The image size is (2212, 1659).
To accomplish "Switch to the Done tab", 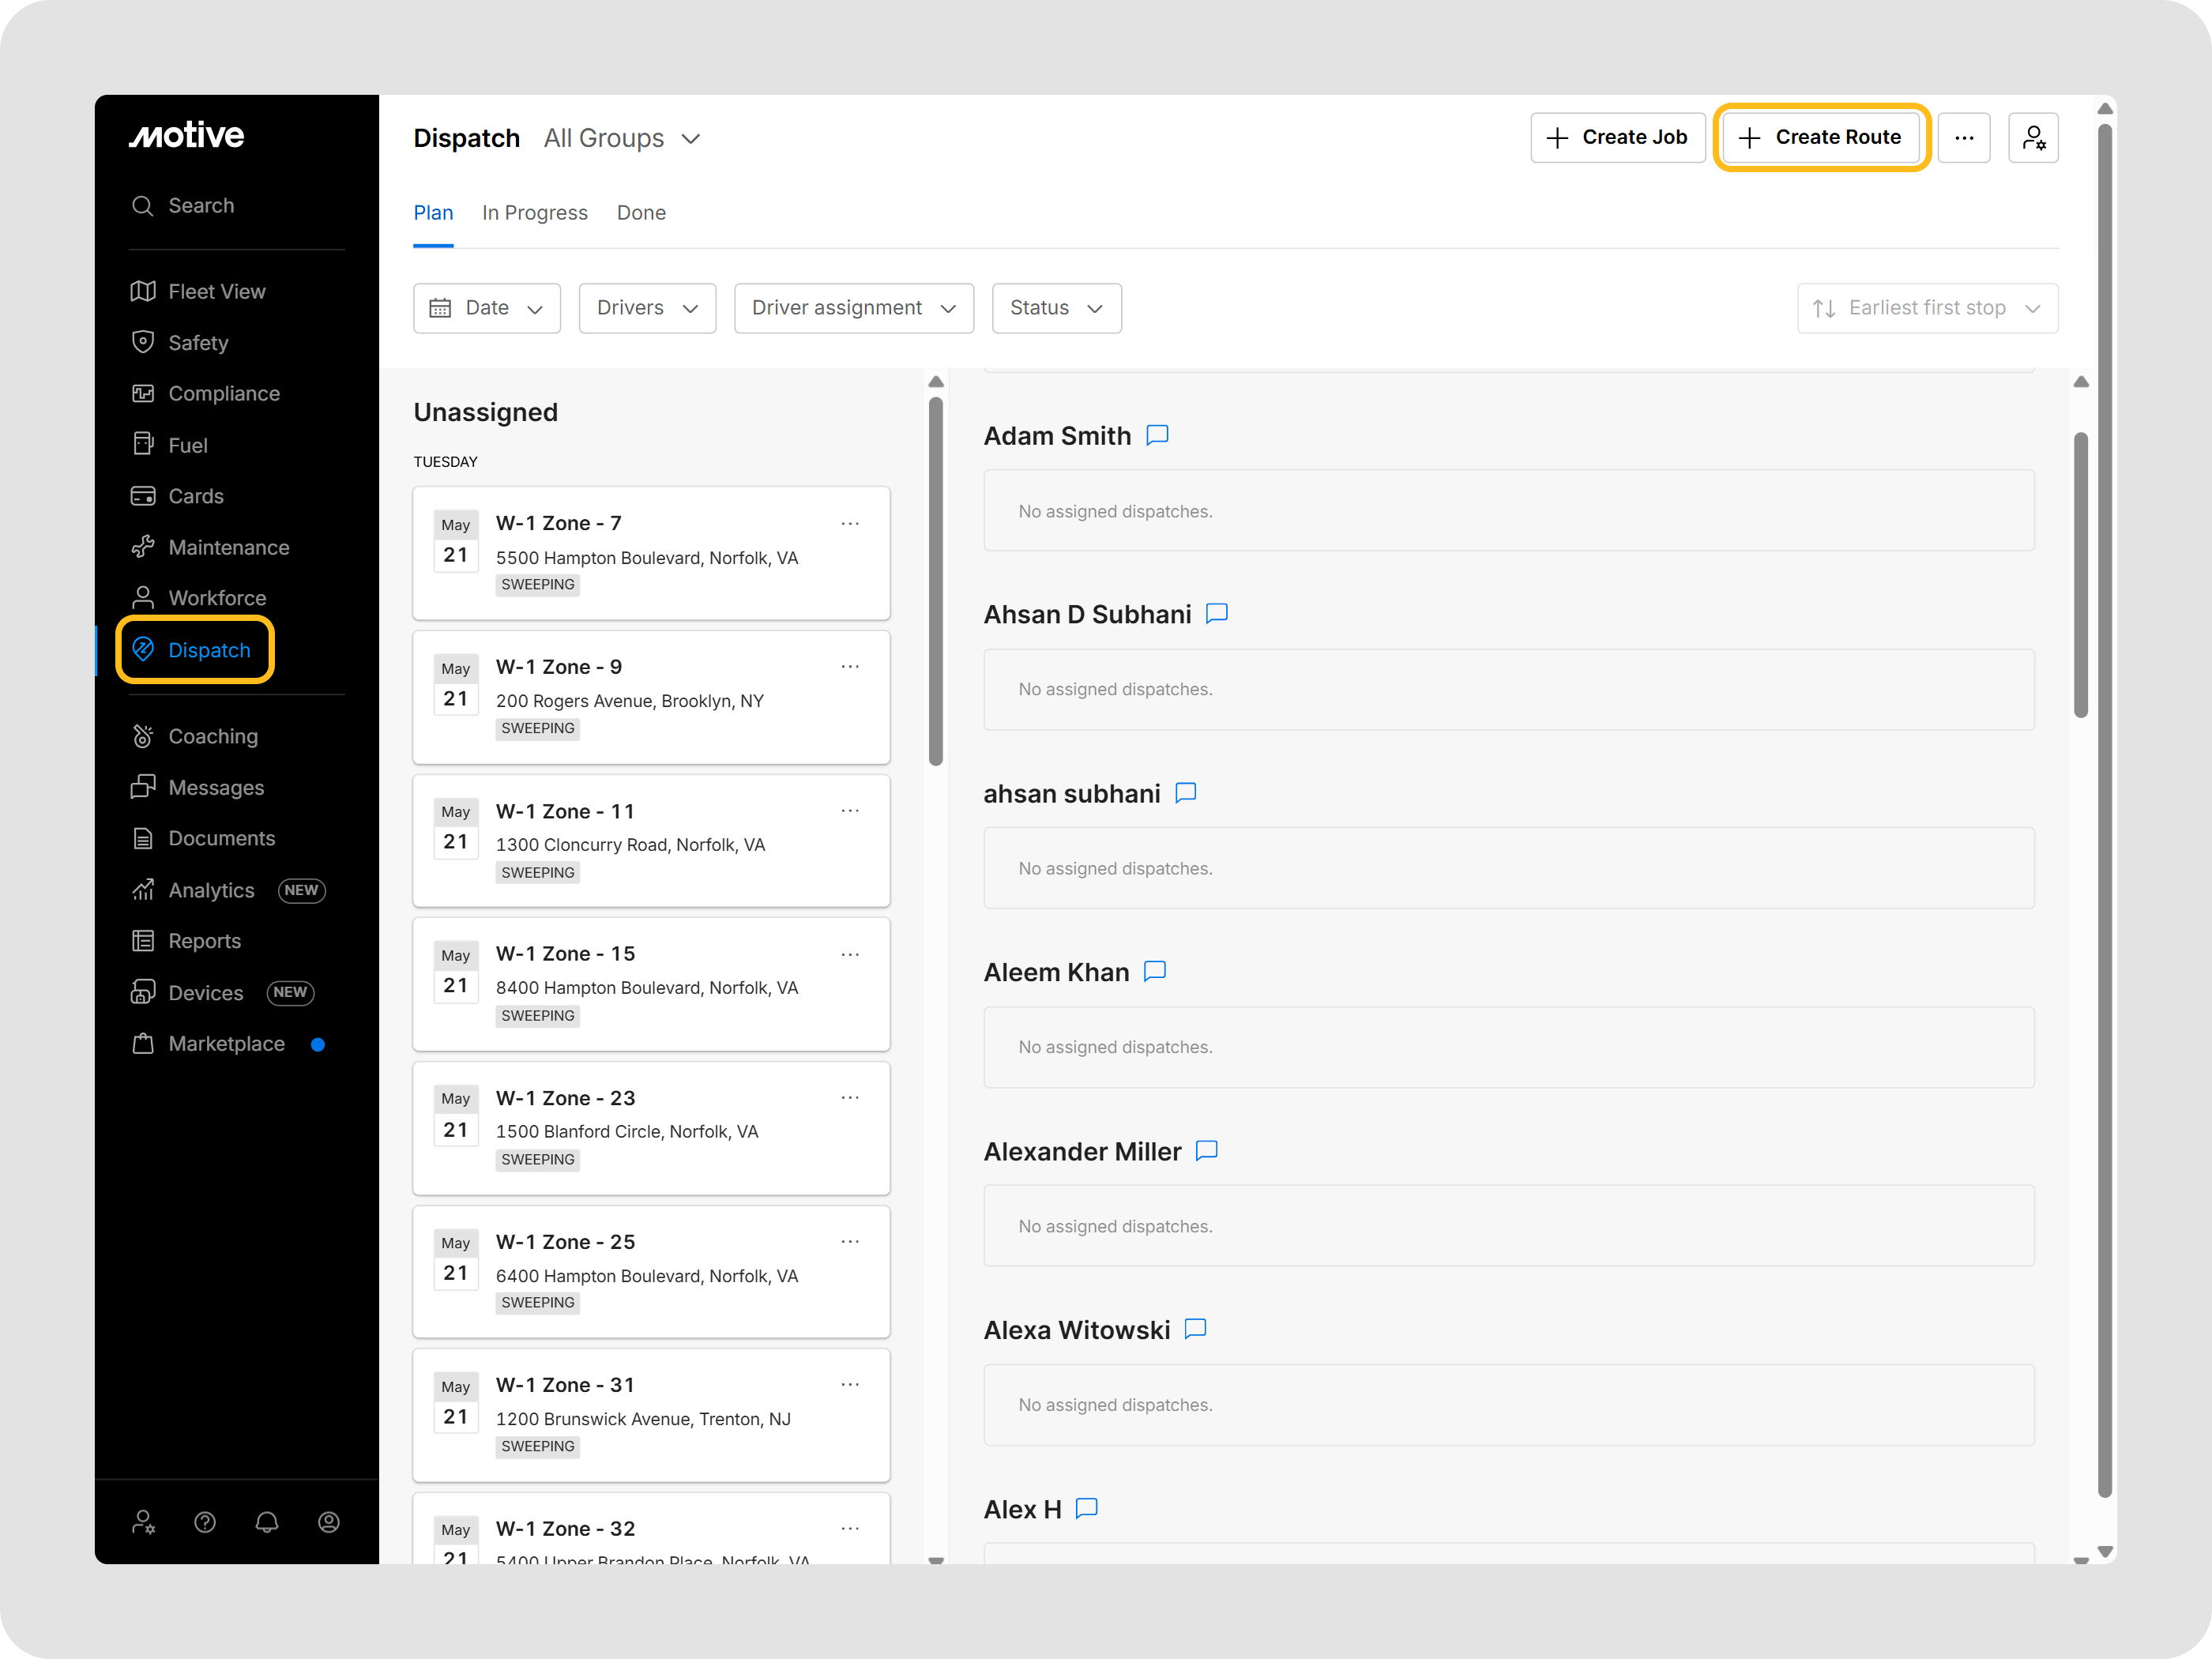I will click(x=641, y=213).
